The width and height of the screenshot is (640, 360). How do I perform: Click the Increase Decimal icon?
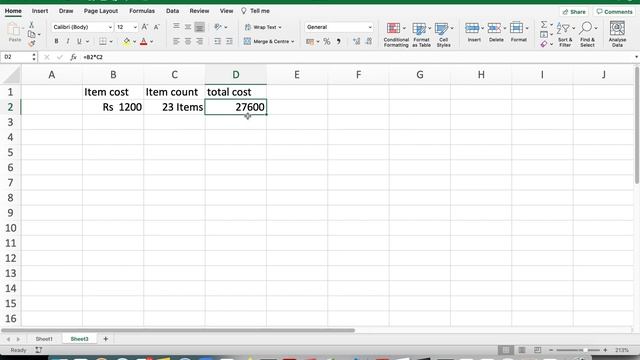pos(356,41)
